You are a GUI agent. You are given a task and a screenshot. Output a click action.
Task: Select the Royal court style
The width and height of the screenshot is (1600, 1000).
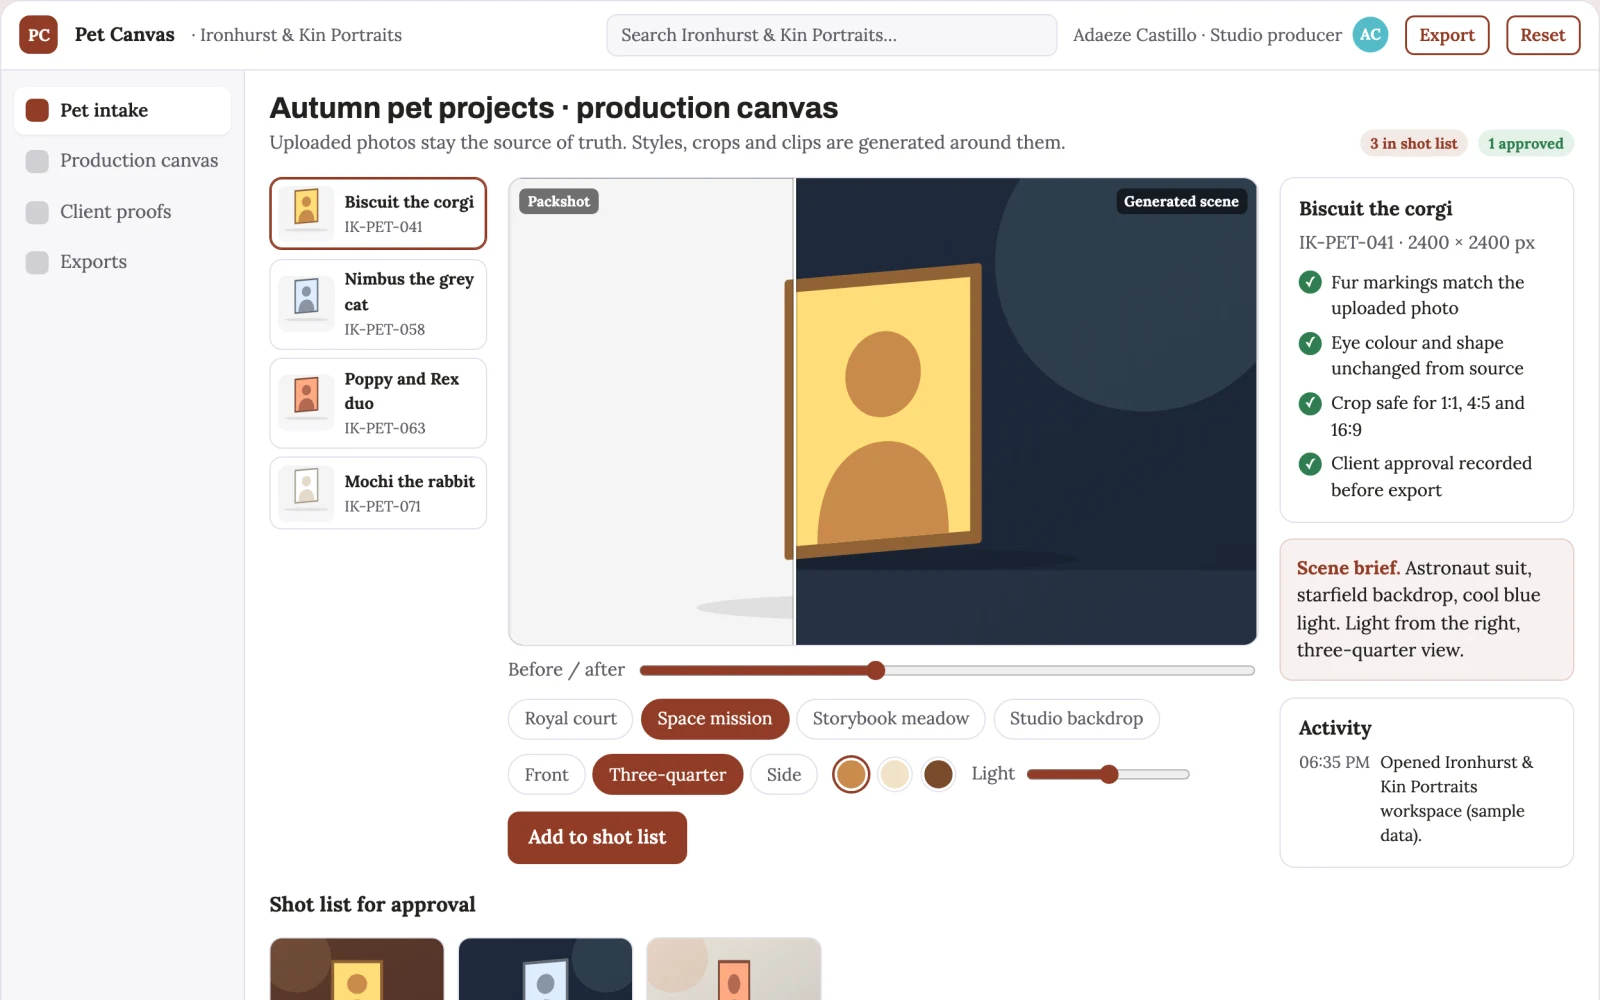point(570,719)
